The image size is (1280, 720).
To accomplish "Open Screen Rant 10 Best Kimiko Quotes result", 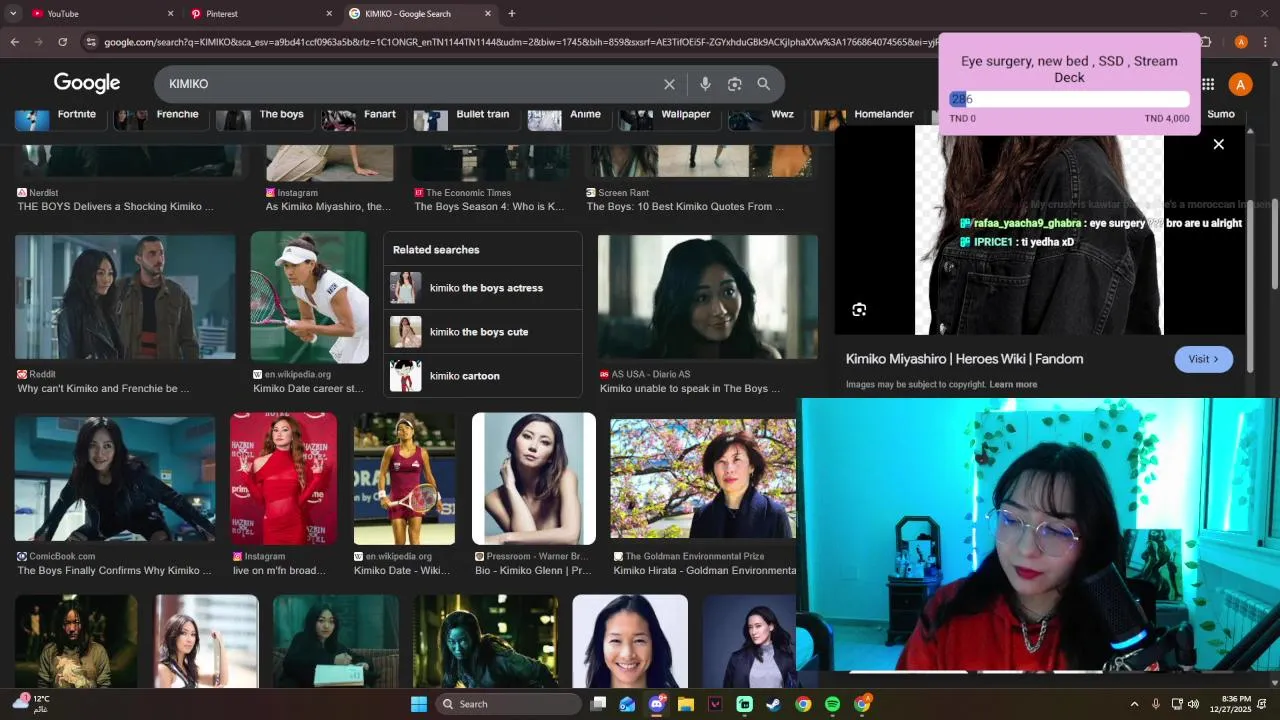I will 685,207.
